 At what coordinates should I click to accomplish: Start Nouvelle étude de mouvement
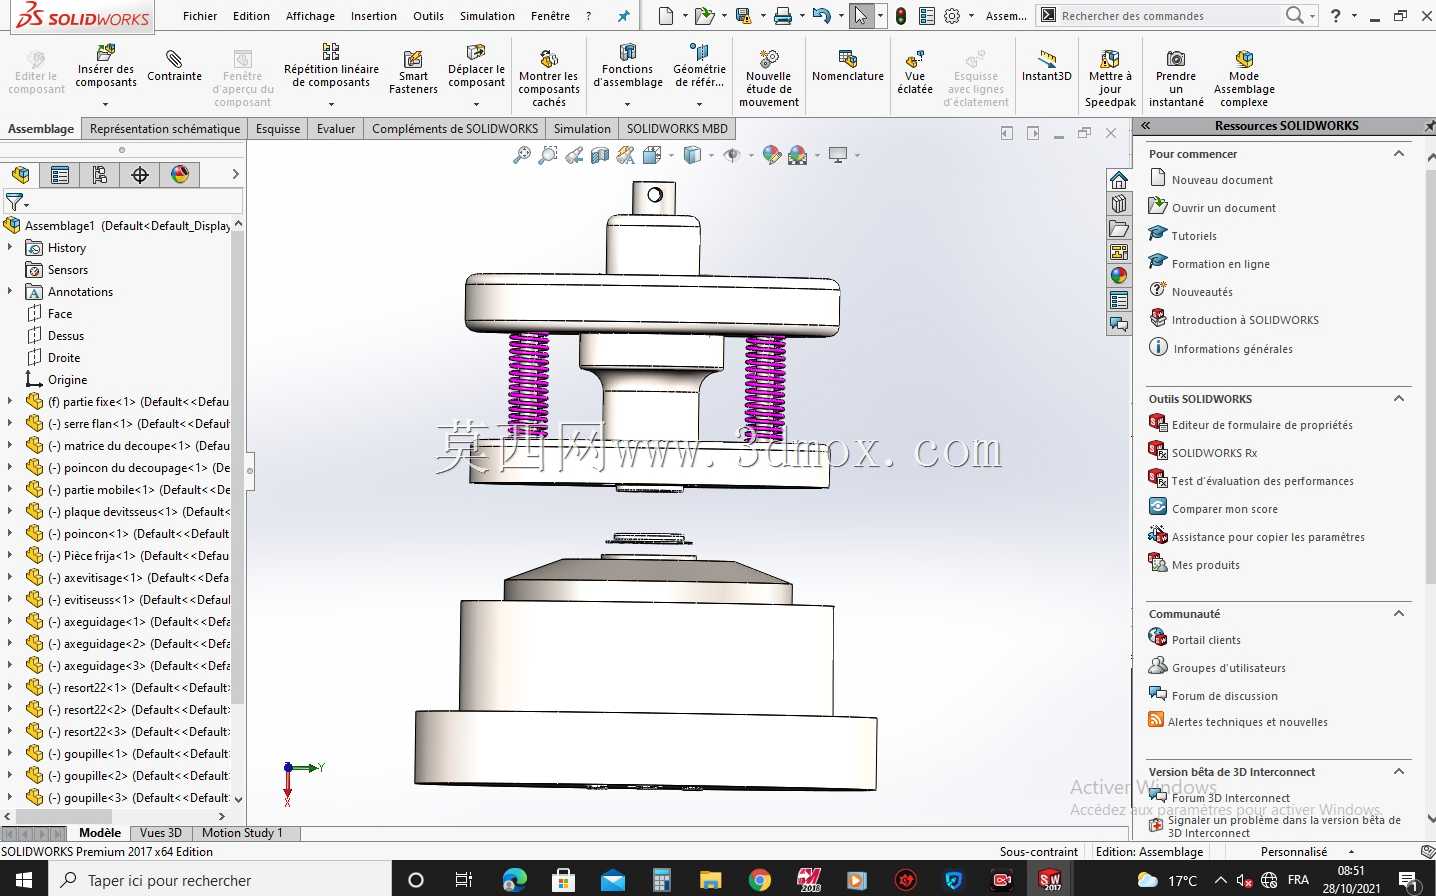tap(768, 78)
